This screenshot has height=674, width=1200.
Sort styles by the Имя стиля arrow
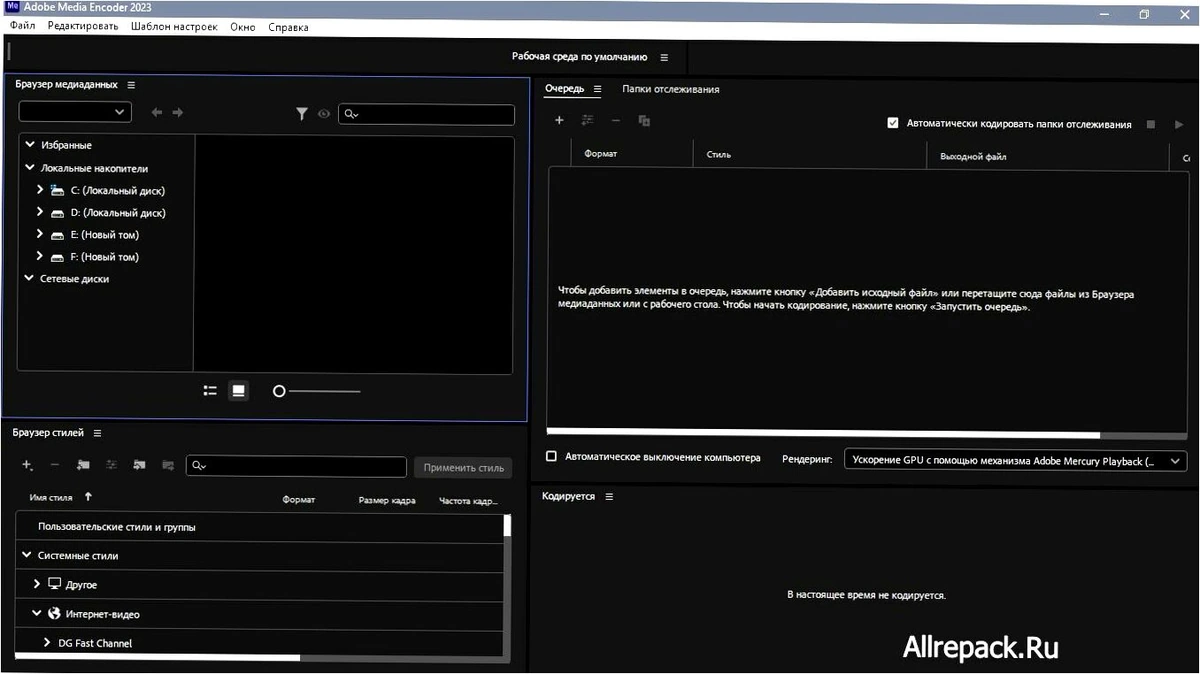pos(88,496)
